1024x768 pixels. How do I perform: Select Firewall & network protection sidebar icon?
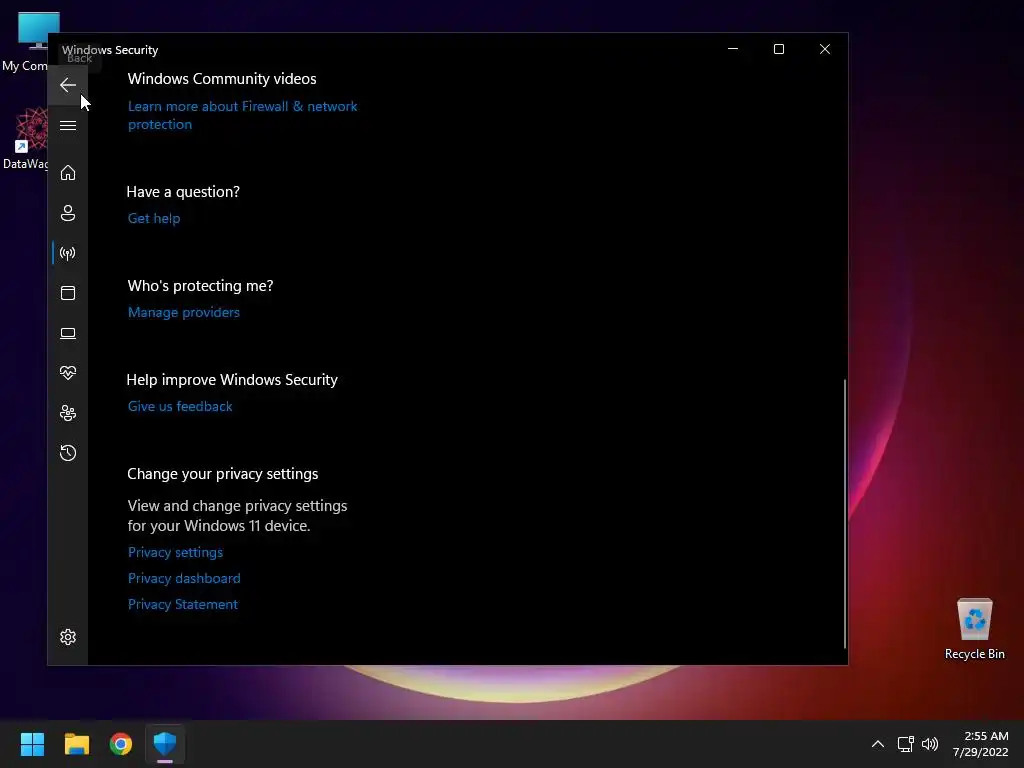click(x=68, y=253)
